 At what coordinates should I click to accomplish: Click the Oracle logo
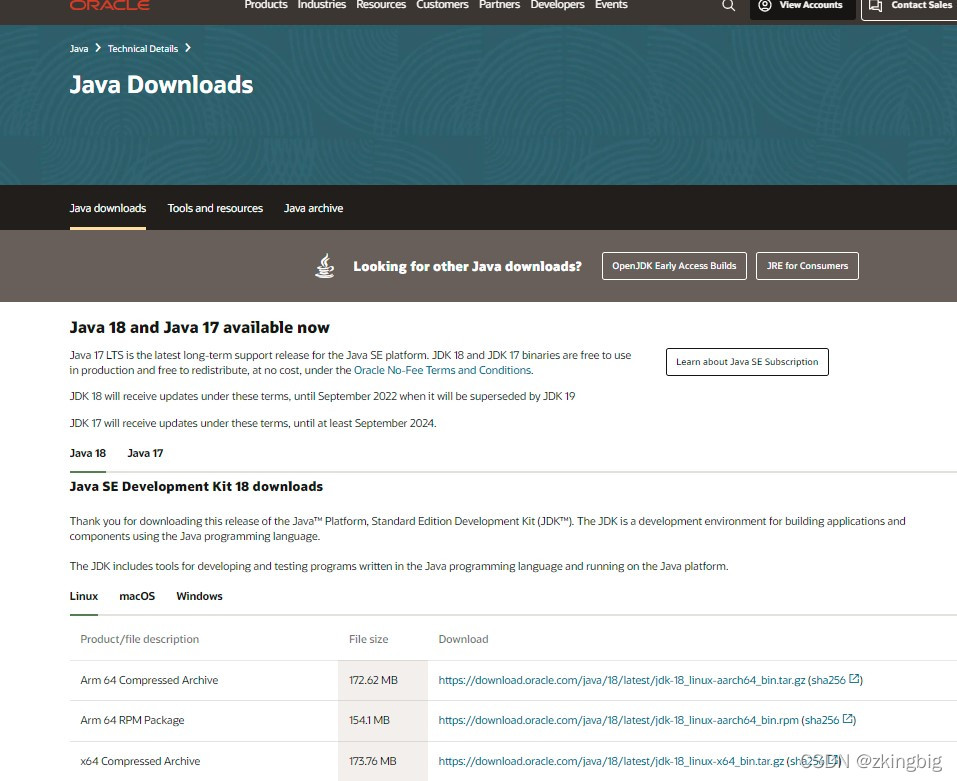tap(110, 5)
